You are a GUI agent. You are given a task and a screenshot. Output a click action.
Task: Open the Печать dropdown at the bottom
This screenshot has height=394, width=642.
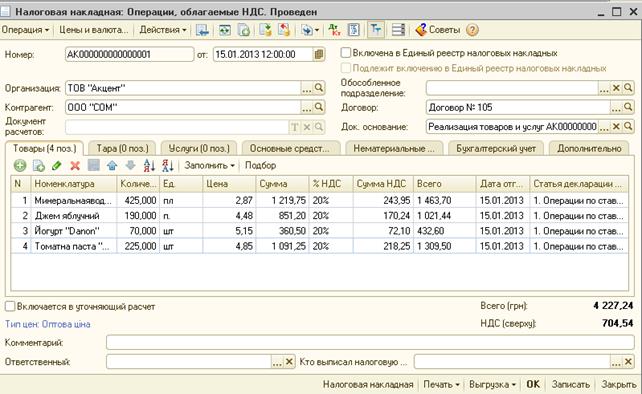click(x=441, y=385)
